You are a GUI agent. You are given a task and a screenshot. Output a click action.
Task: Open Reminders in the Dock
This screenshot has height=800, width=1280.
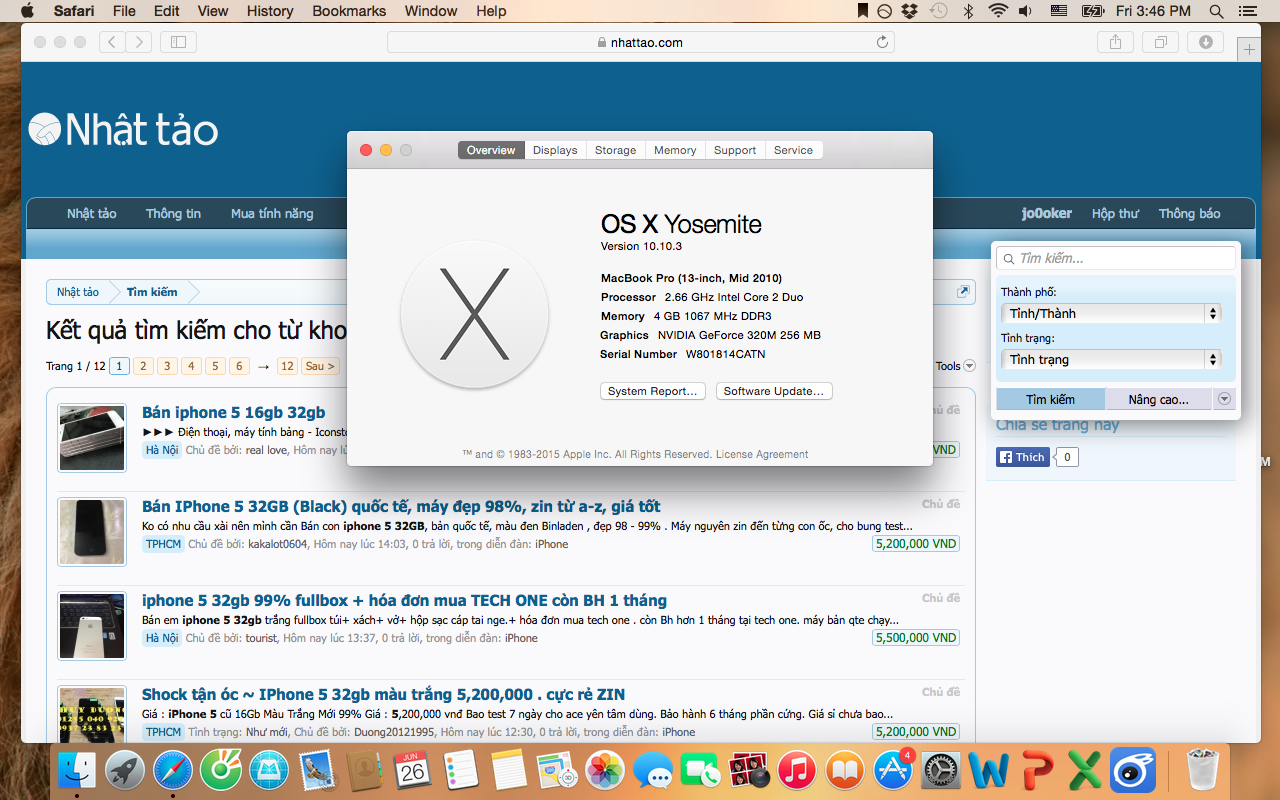(x=461, y=770)
